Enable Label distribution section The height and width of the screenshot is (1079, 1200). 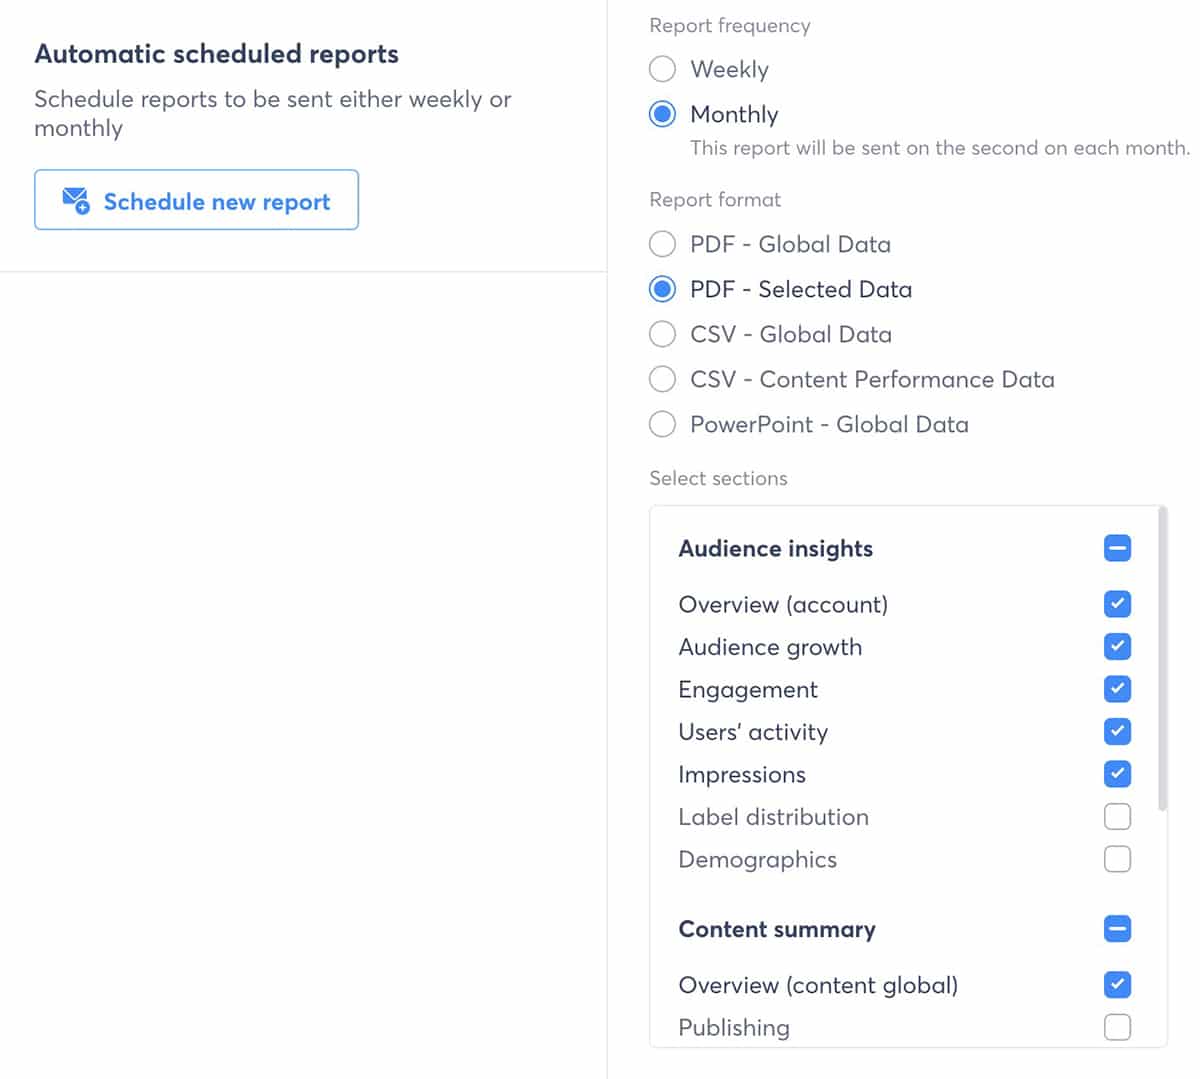pyautogui.click(x=1117, y=816)
